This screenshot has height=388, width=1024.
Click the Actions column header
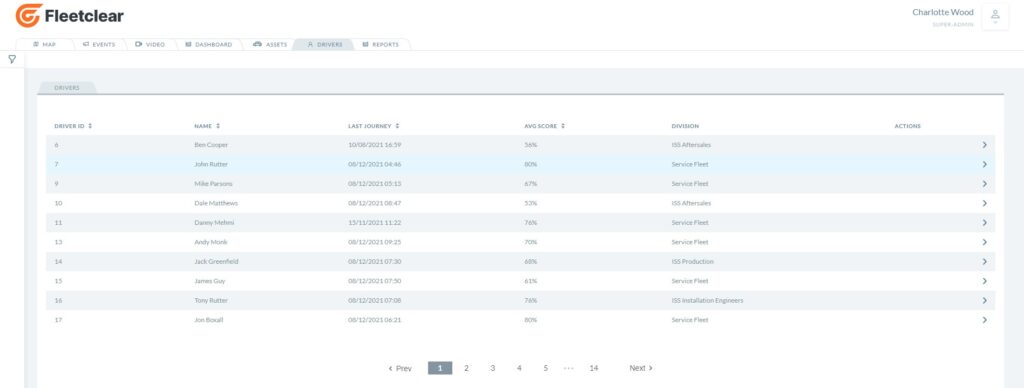point(908,126)
